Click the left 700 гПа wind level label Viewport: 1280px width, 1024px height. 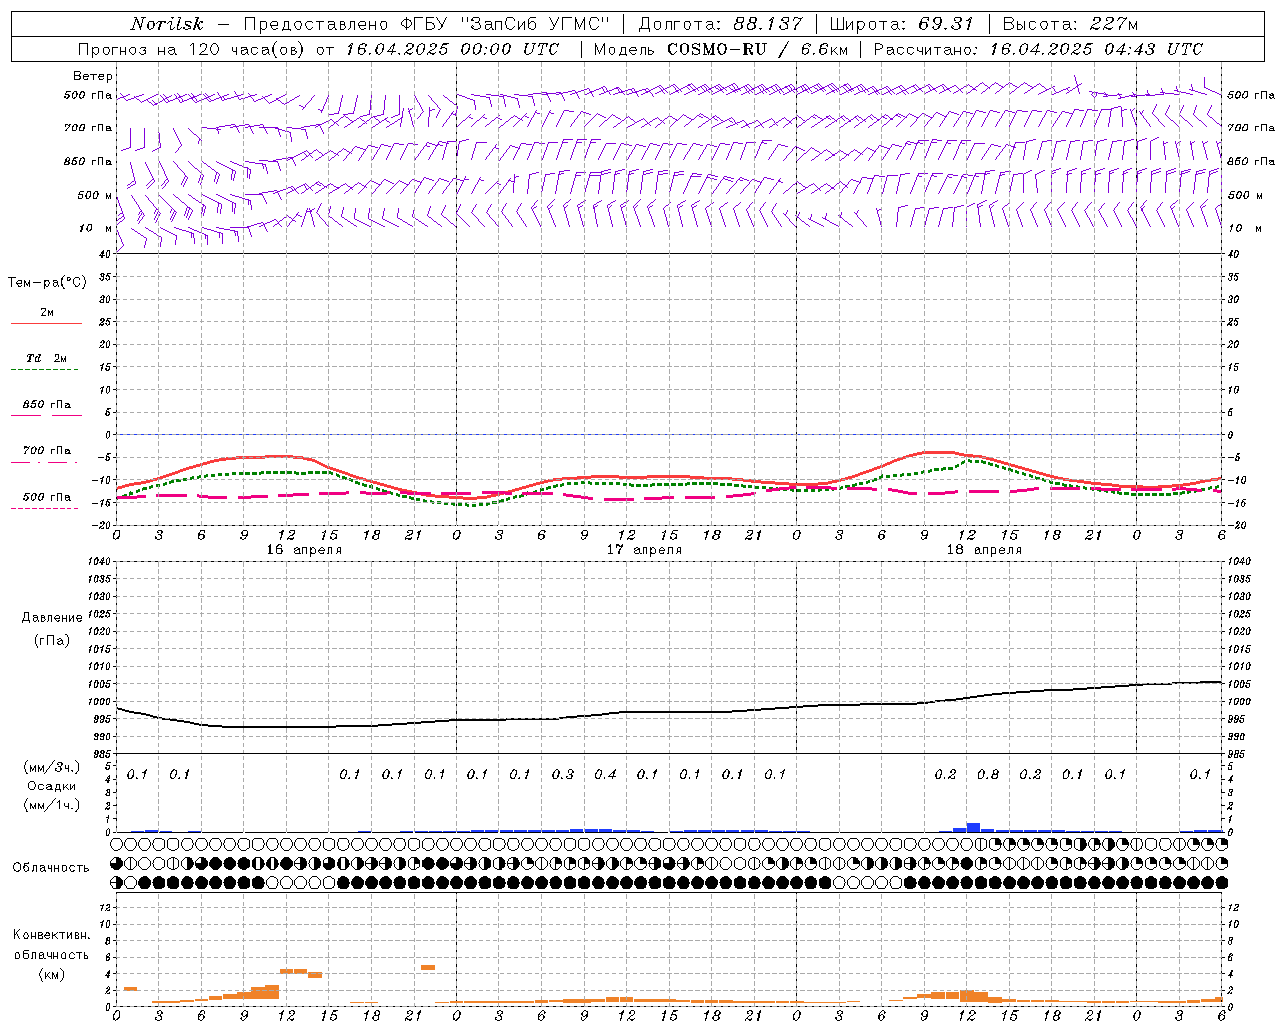pyautogui.click(x=88, y=128)
